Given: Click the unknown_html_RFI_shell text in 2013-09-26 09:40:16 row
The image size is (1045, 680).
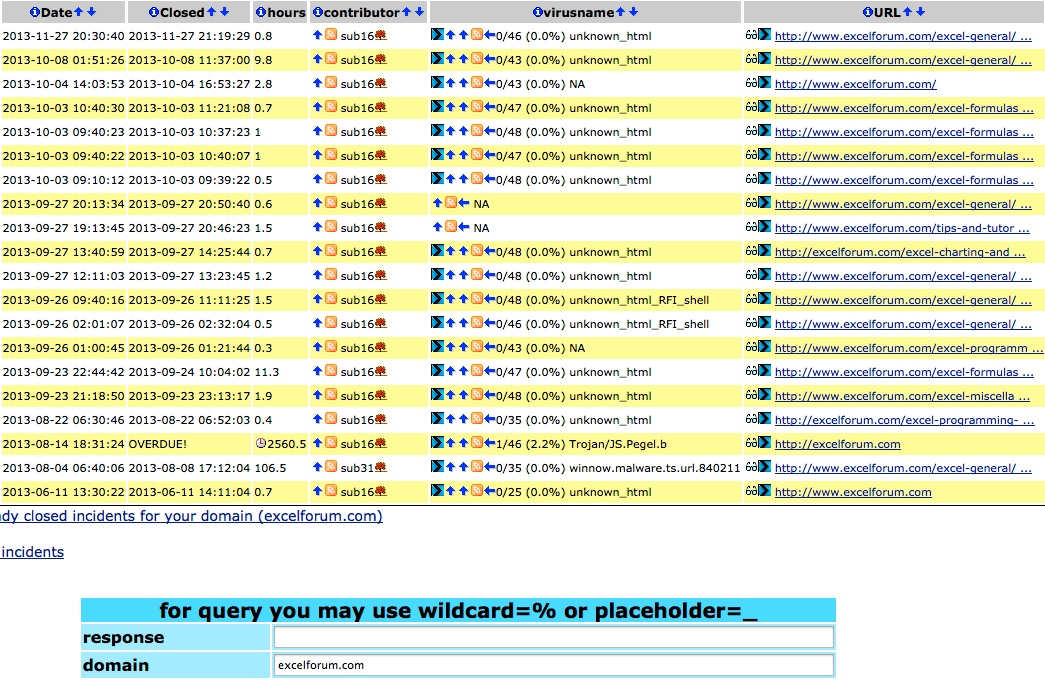Looking at the screenshot, I should tap(639, 300).
